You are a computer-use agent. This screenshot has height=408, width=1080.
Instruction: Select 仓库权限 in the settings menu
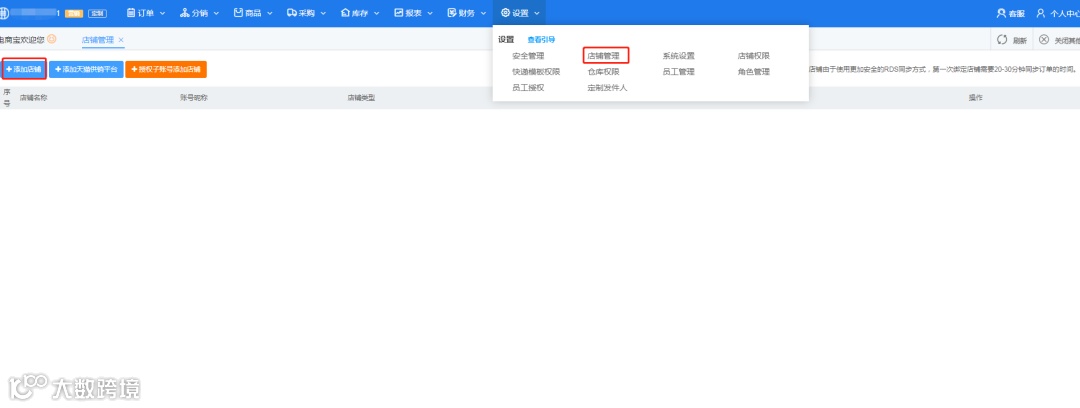coord(603,72)
